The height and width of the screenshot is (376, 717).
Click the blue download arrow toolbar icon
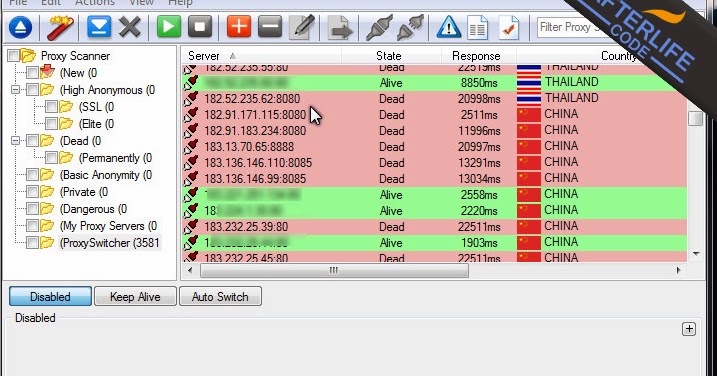coord(99,27)
